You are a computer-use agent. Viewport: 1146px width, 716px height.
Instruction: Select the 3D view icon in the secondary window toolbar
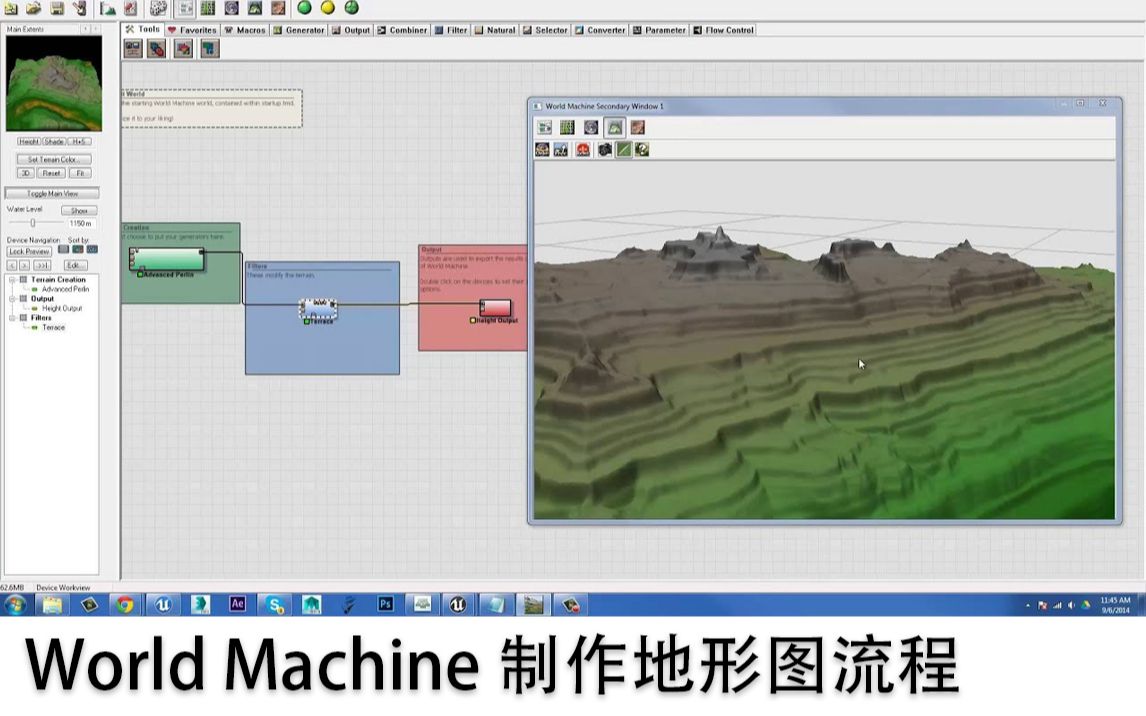615,127
